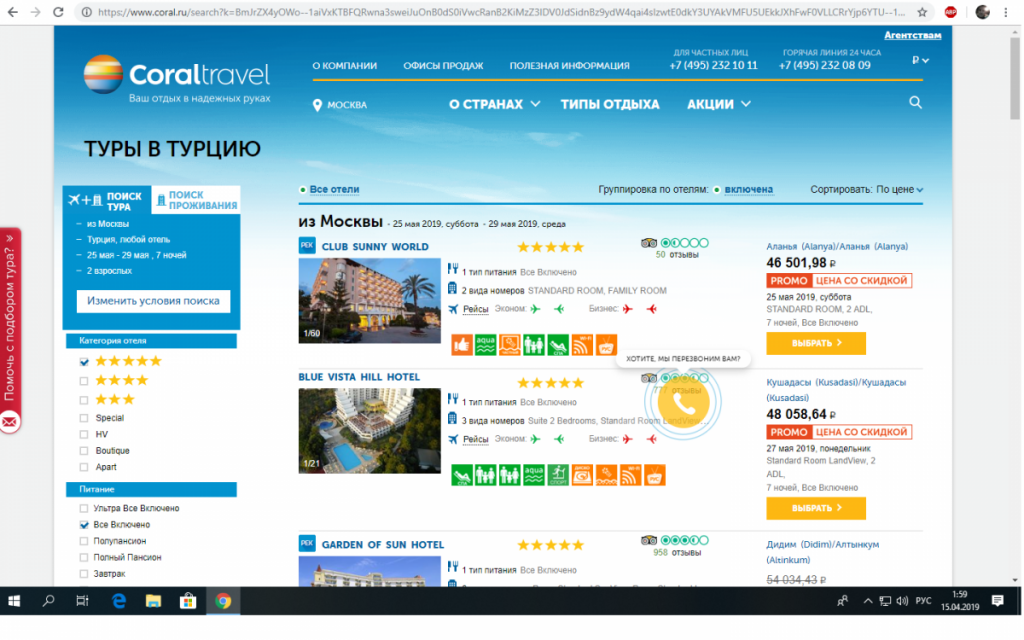Select the ПОИСК ТУРА tab
The image size is (1024, 640).
[107, 200]
